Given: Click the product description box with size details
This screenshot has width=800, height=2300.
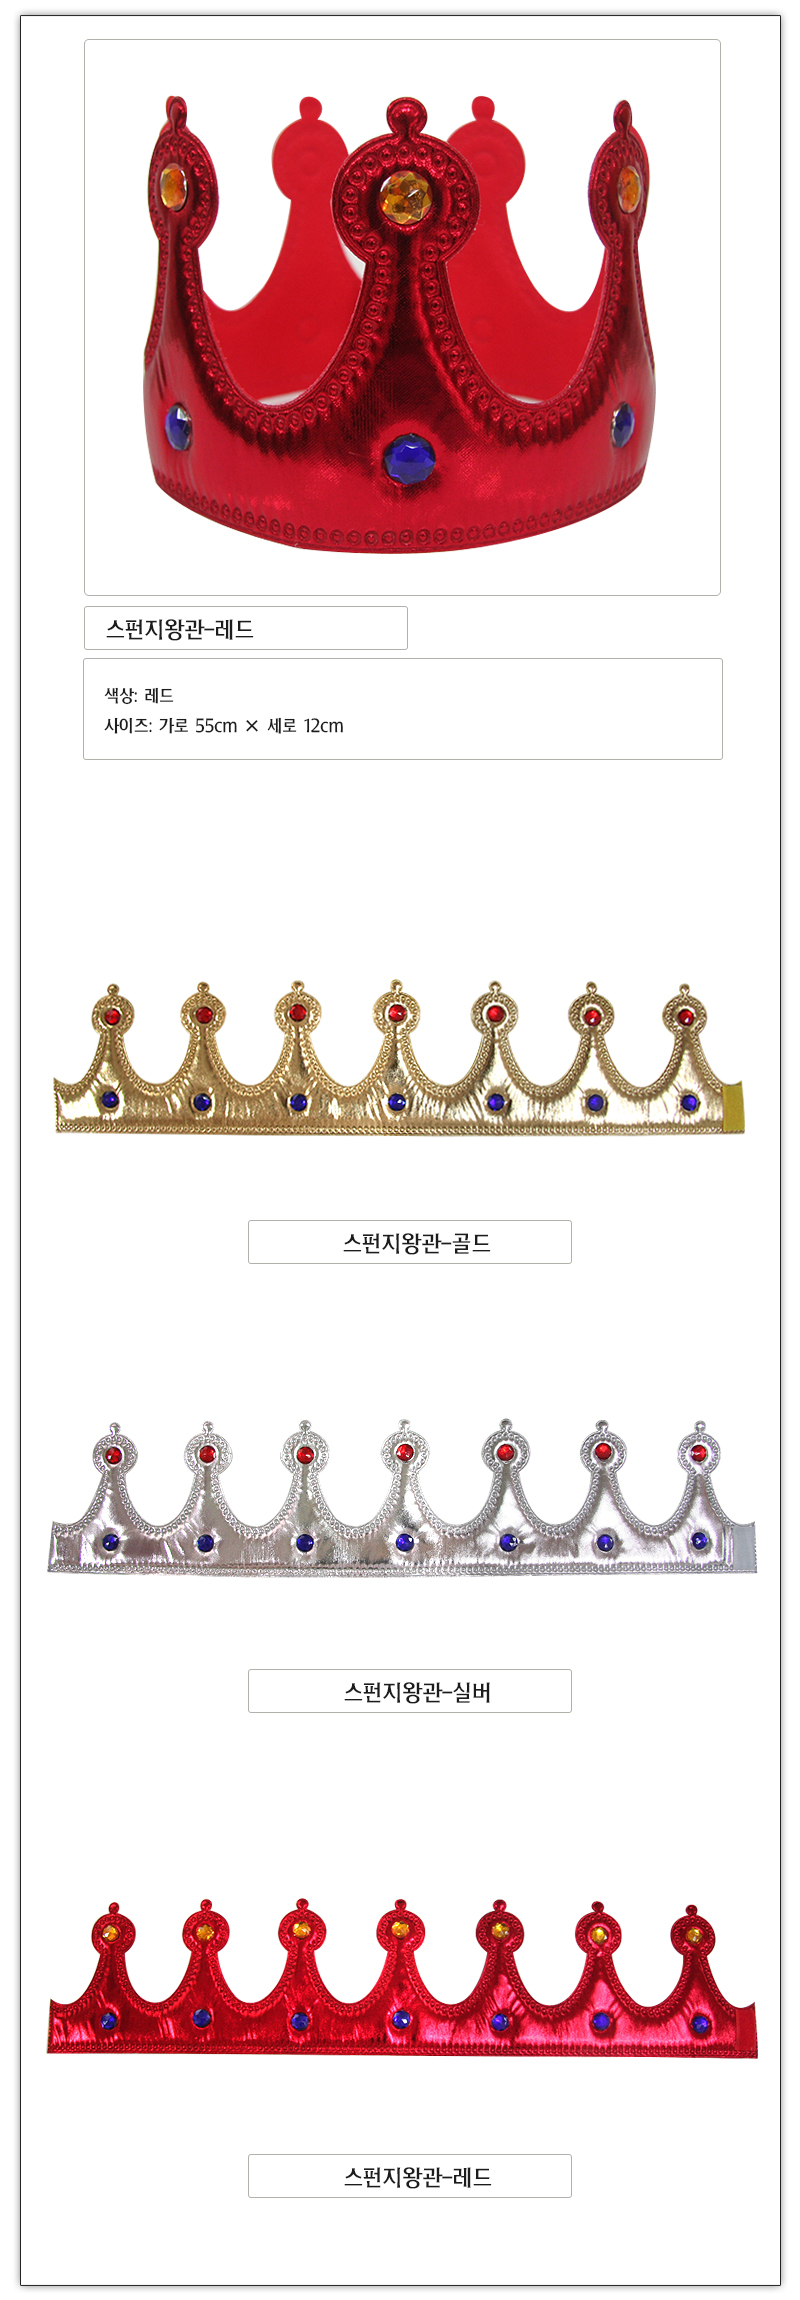Looking at the screenshot, I should click(x=403, y=709).
